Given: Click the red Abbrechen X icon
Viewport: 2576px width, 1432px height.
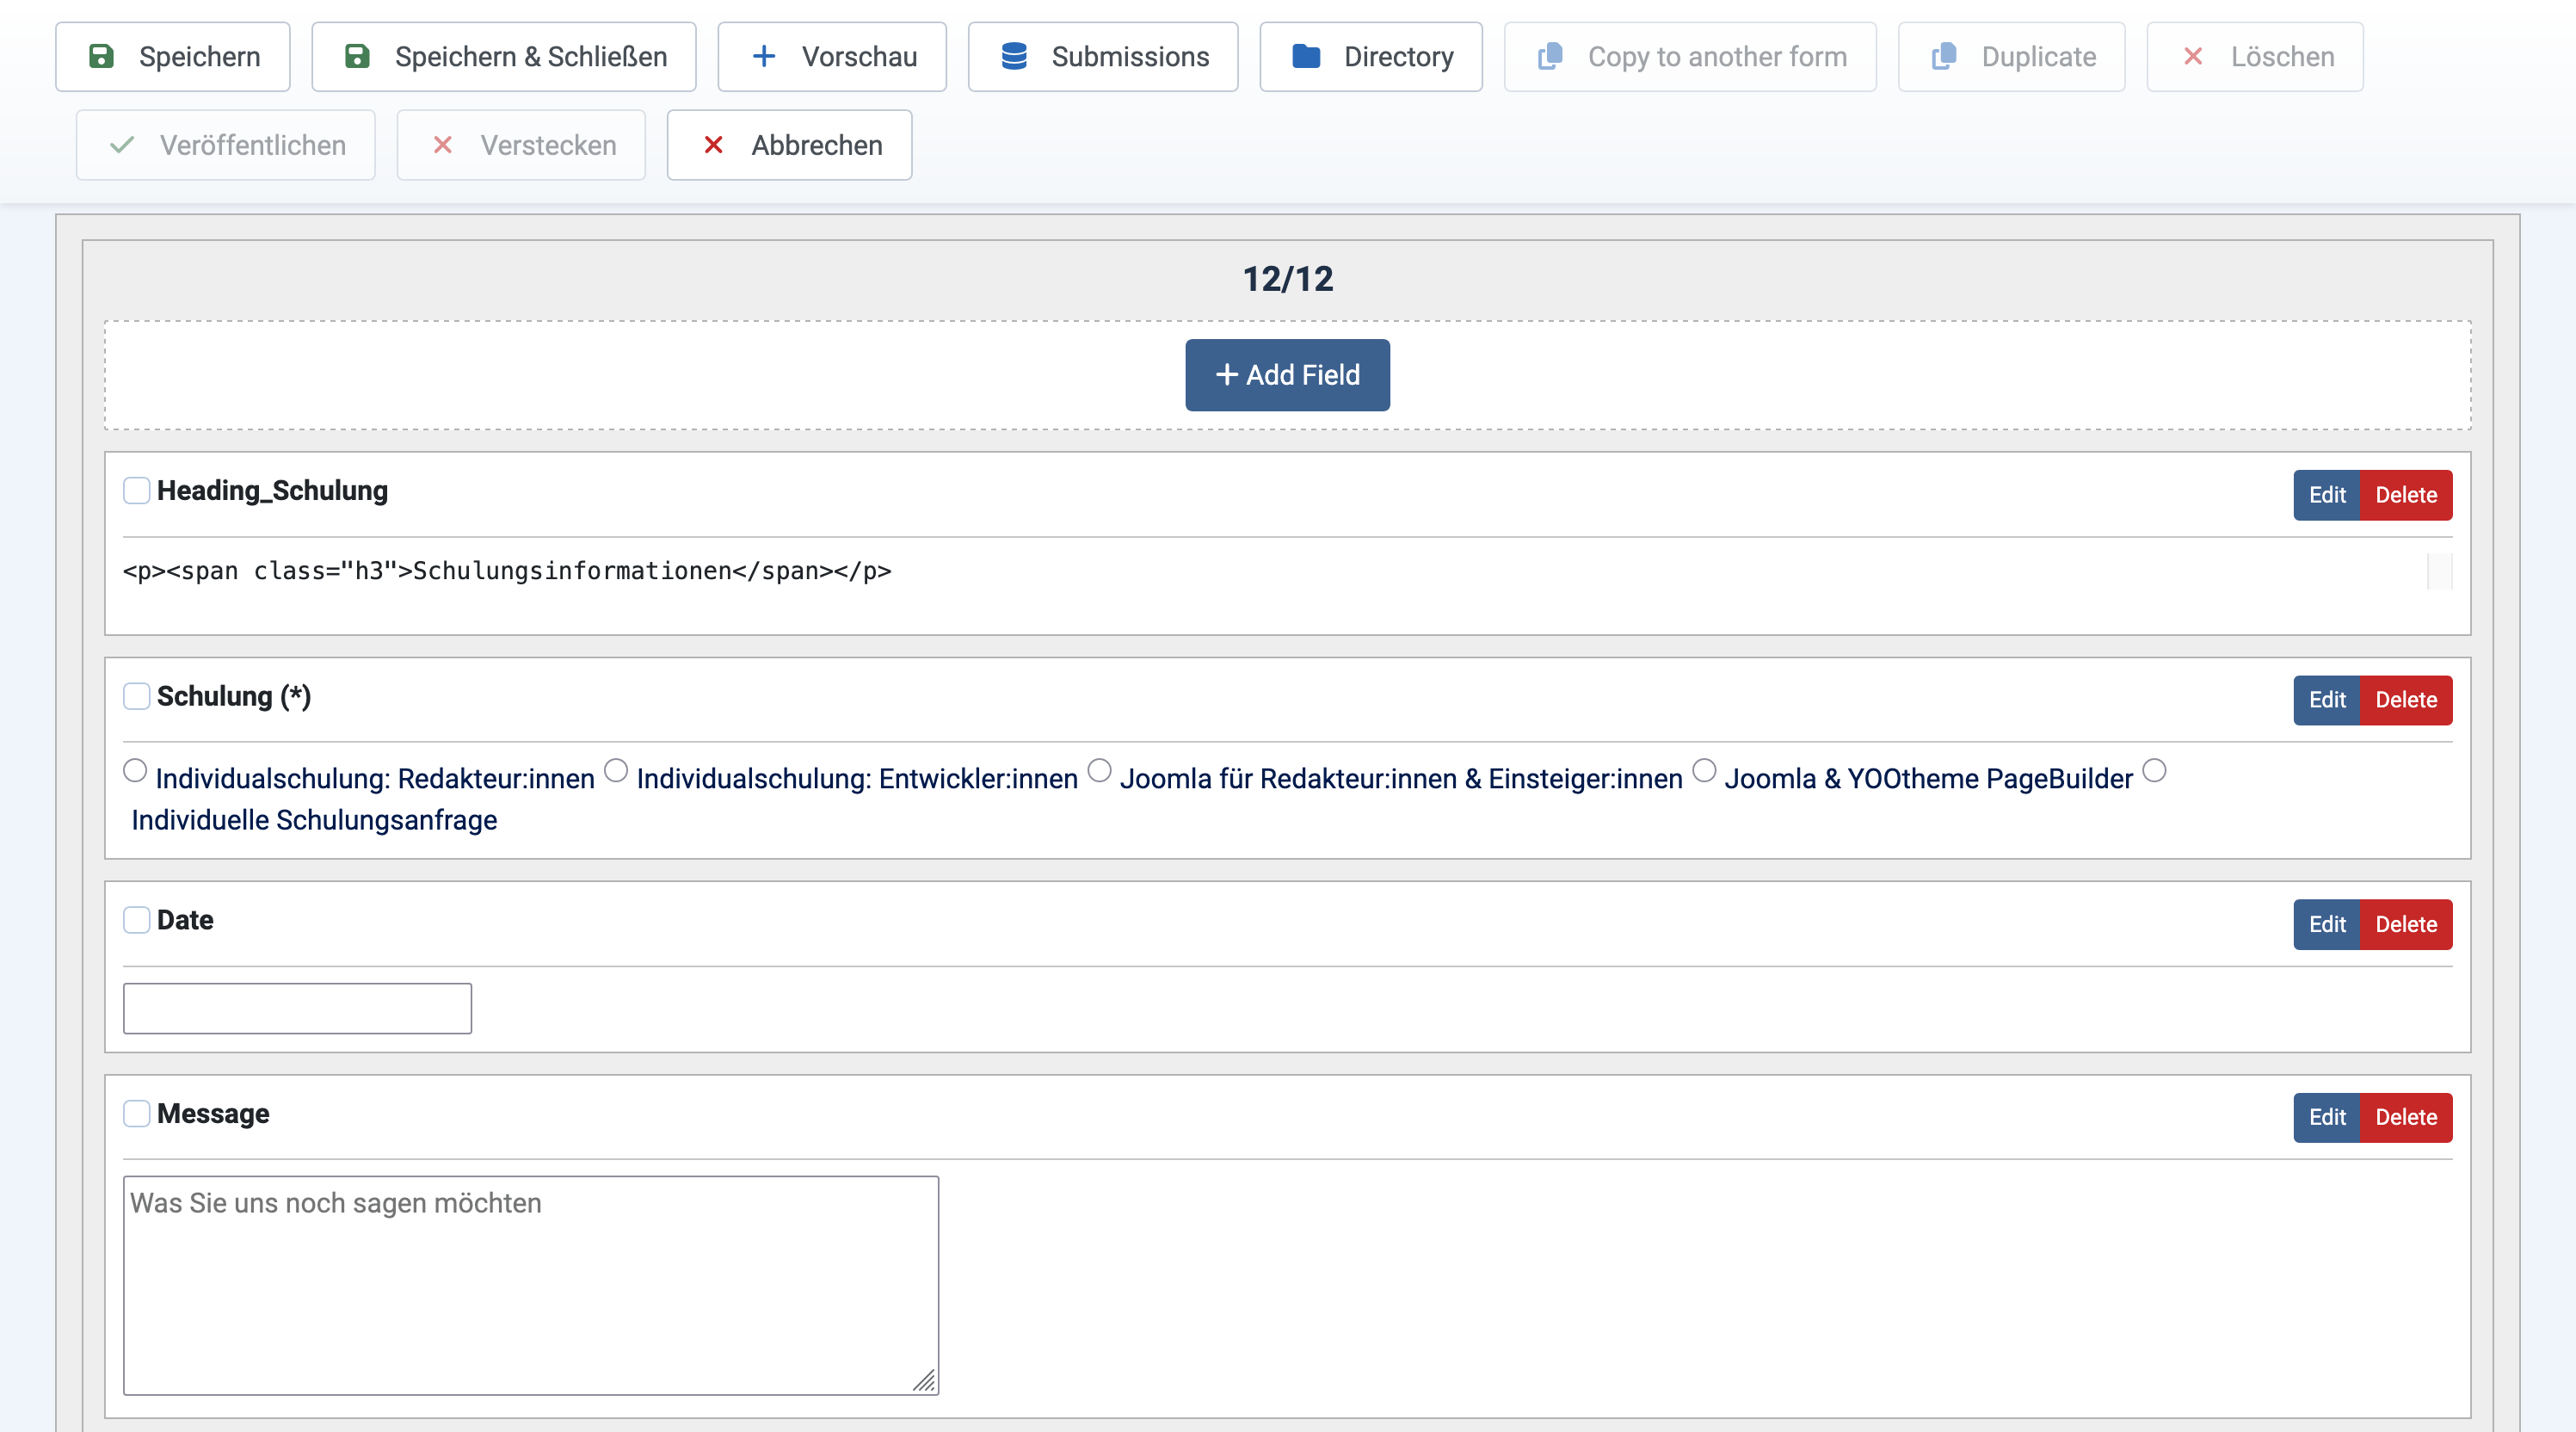Looking at the screenshot, I should 714,145.
